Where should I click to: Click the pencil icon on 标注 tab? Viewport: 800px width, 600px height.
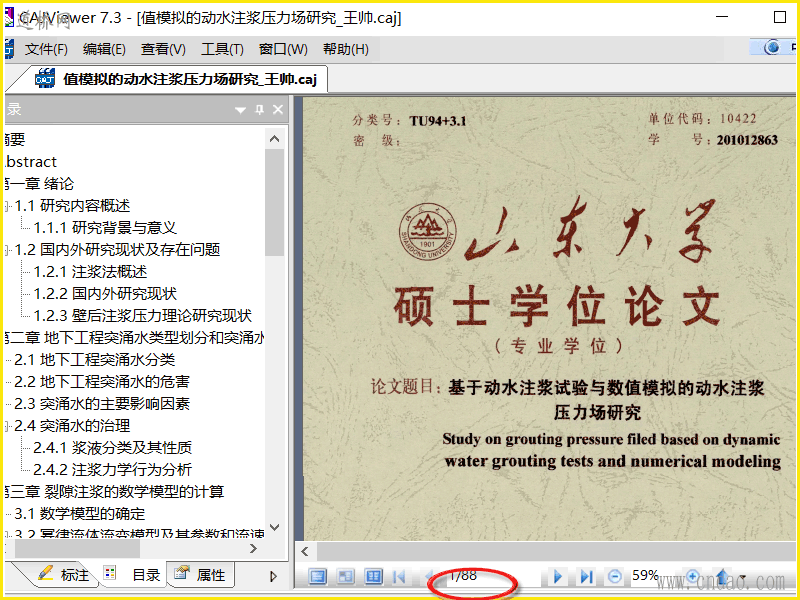45,573
